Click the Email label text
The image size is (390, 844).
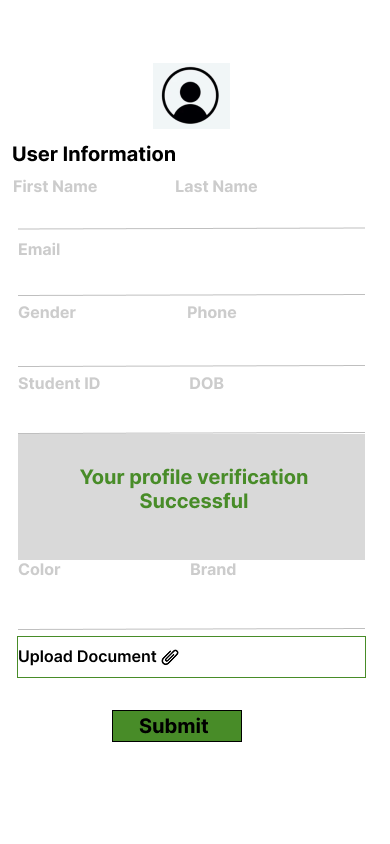[x=39, y=249]
